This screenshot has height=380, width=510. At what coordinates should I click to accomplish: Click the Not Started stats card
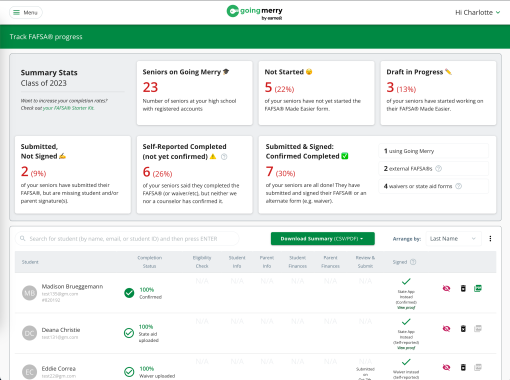316,93
